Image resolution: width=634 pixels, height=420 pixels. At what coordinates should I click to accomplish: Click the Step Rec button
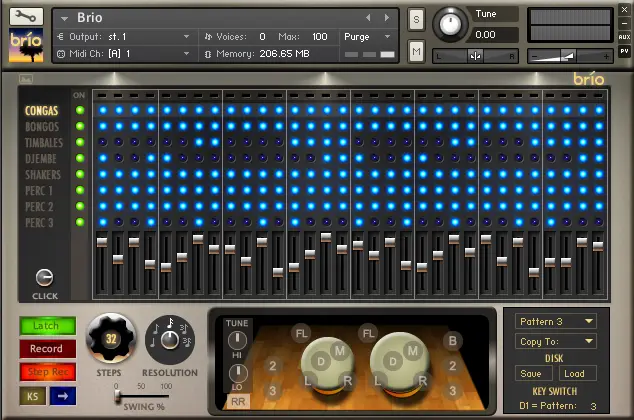point(48,372)
